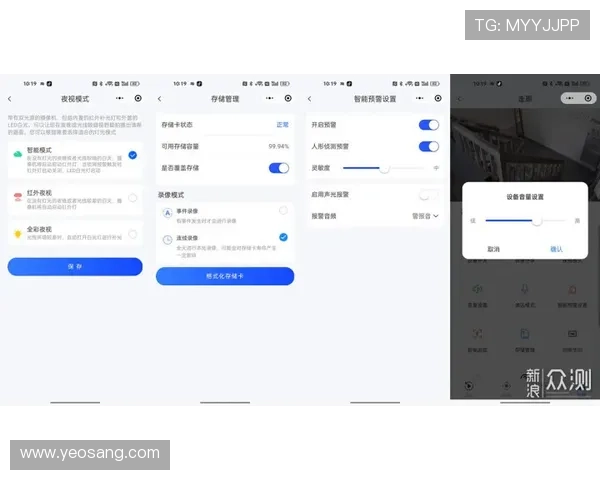Open the more menu on the dimmed 主页 screen

(570, 98)
